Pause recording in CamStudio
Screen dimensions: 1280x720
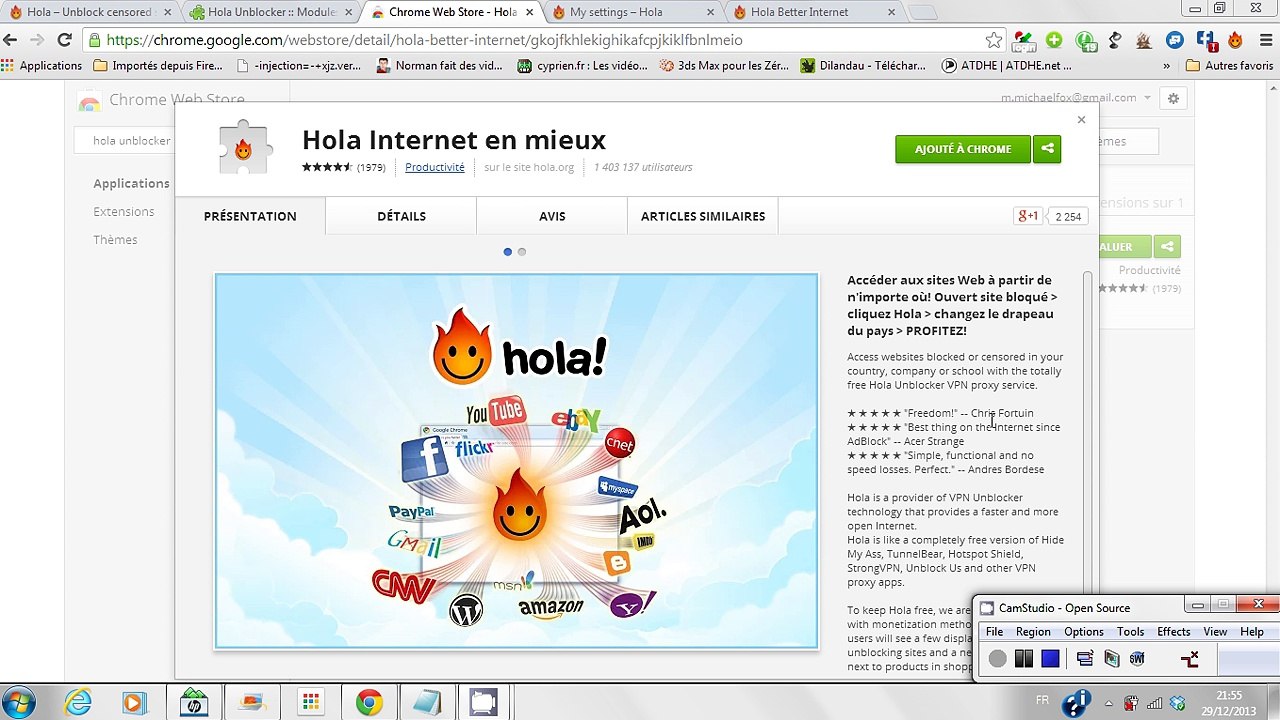[1023, 658]
